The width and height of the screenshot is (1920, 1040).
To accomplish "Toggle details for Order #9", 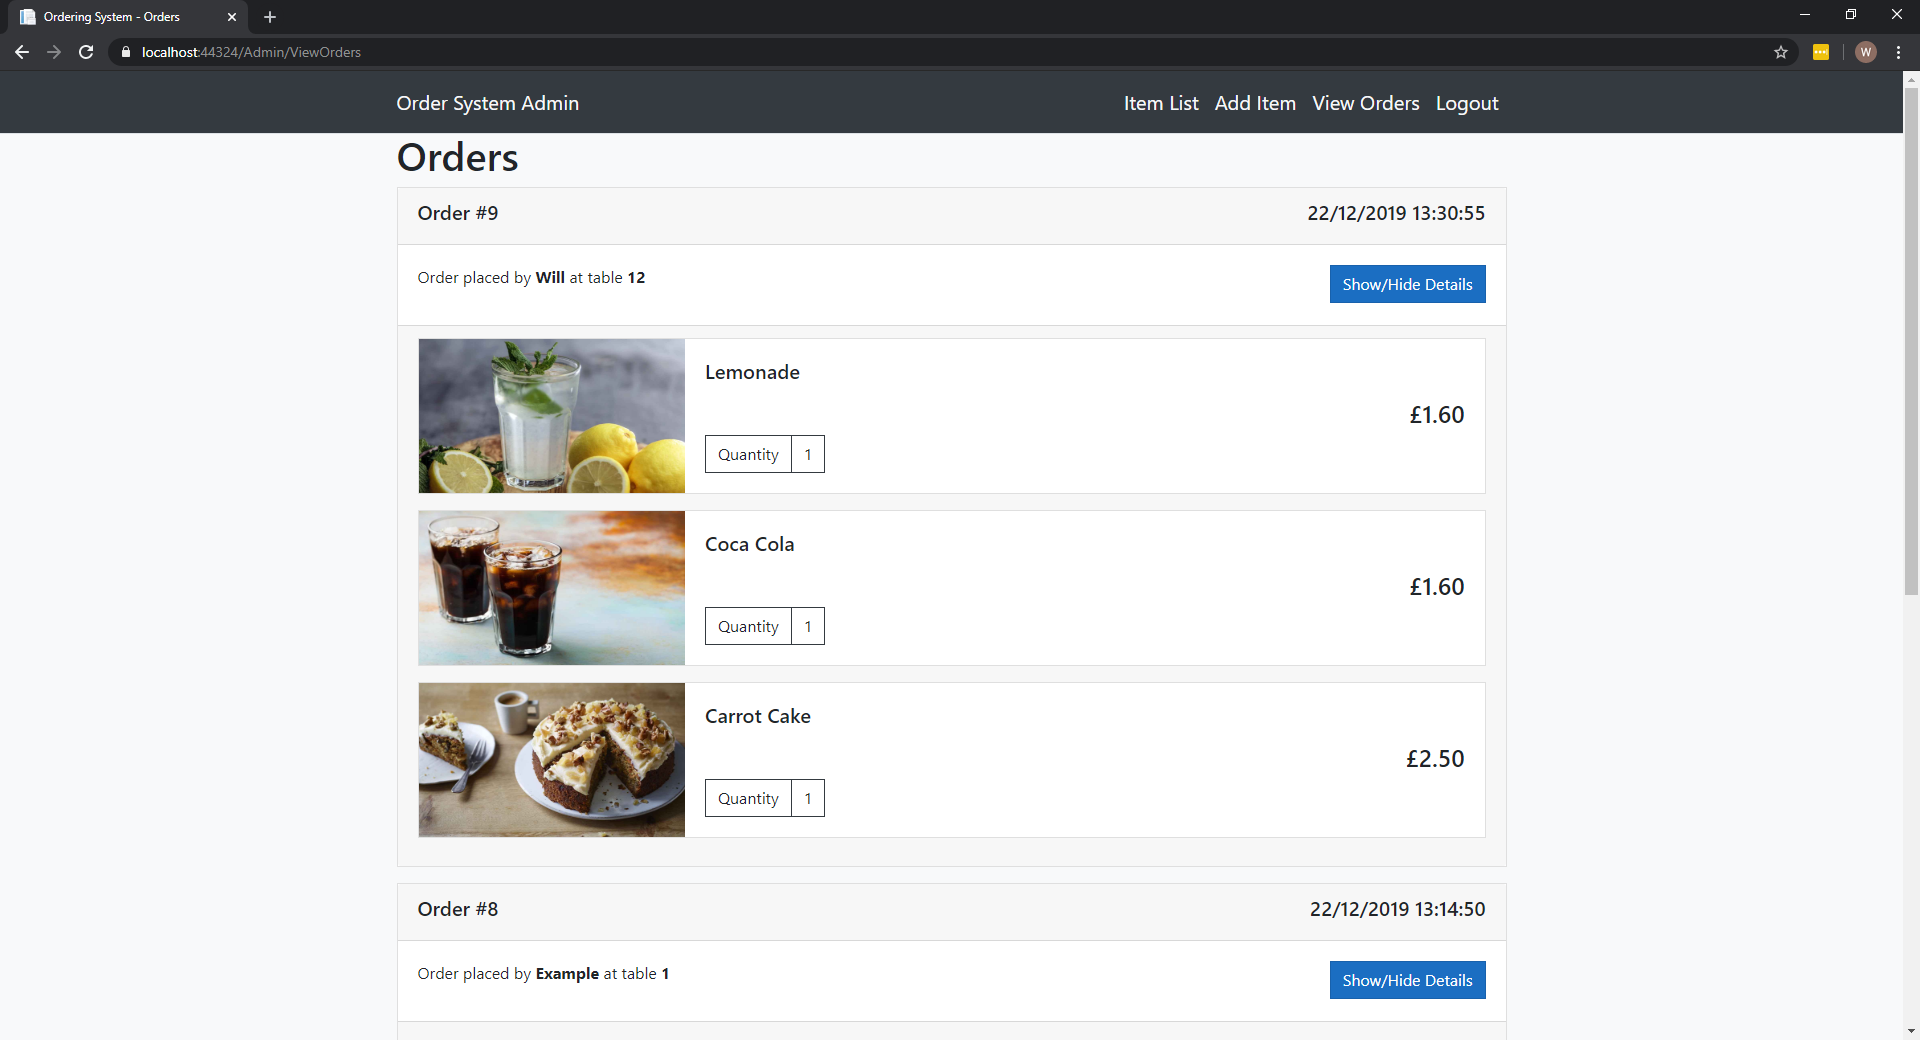I will [x=1407, y=284].
